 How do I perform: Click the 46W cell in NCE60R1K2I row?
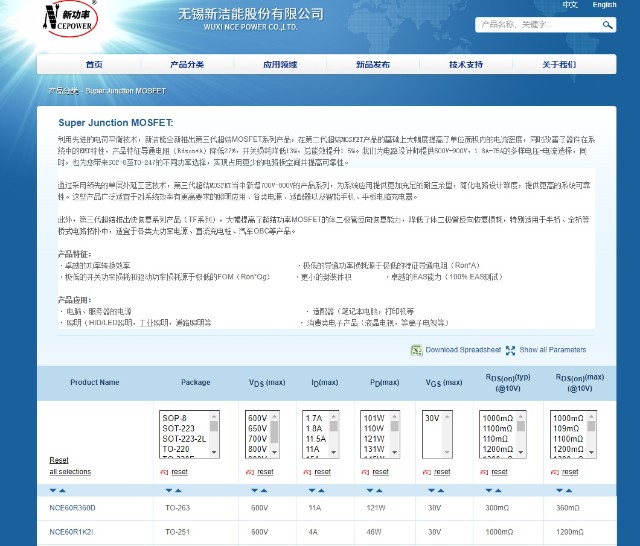point(374,532)
